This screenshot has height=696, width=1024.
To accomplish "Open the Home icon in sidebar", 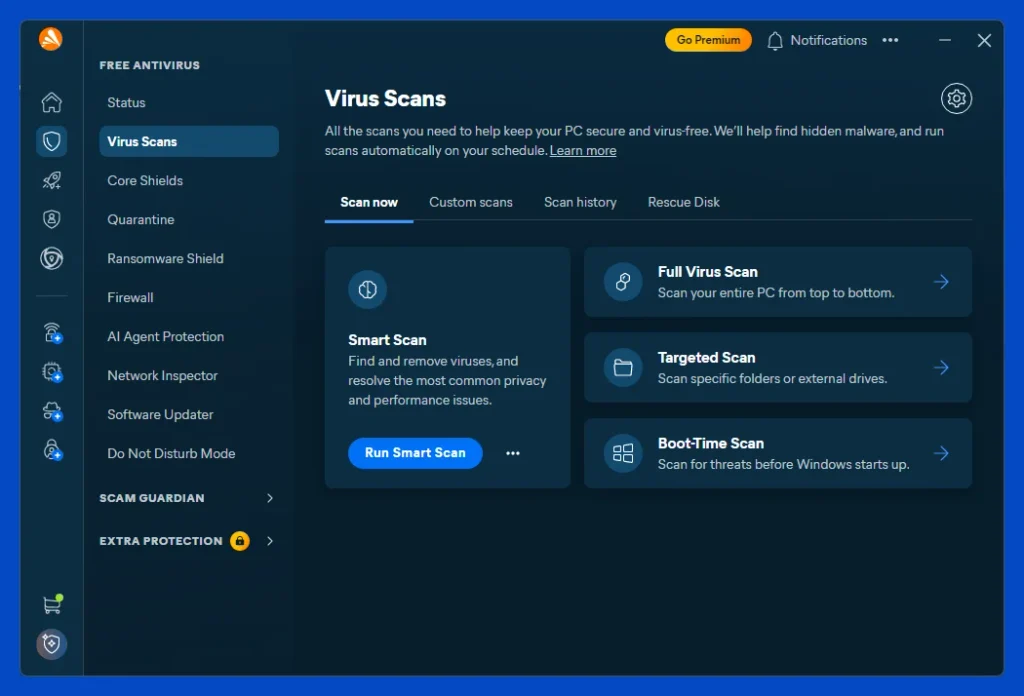I will (x=52, y=102).
